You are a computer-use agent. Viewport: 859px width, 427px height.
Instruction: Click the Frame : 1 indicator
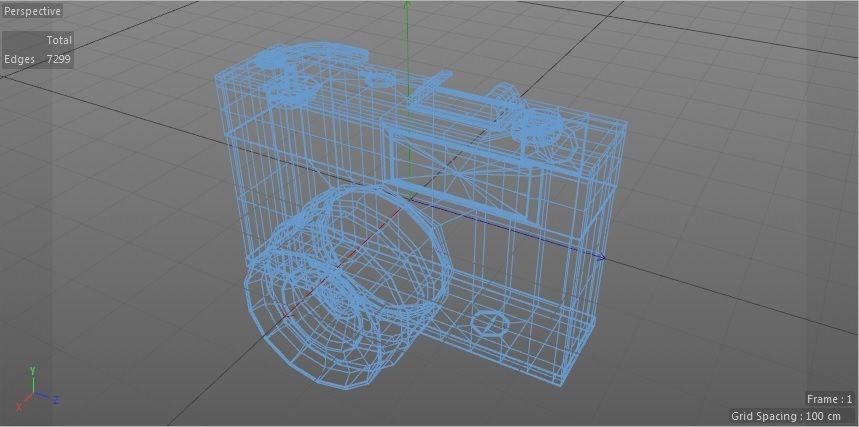point(829,399)
